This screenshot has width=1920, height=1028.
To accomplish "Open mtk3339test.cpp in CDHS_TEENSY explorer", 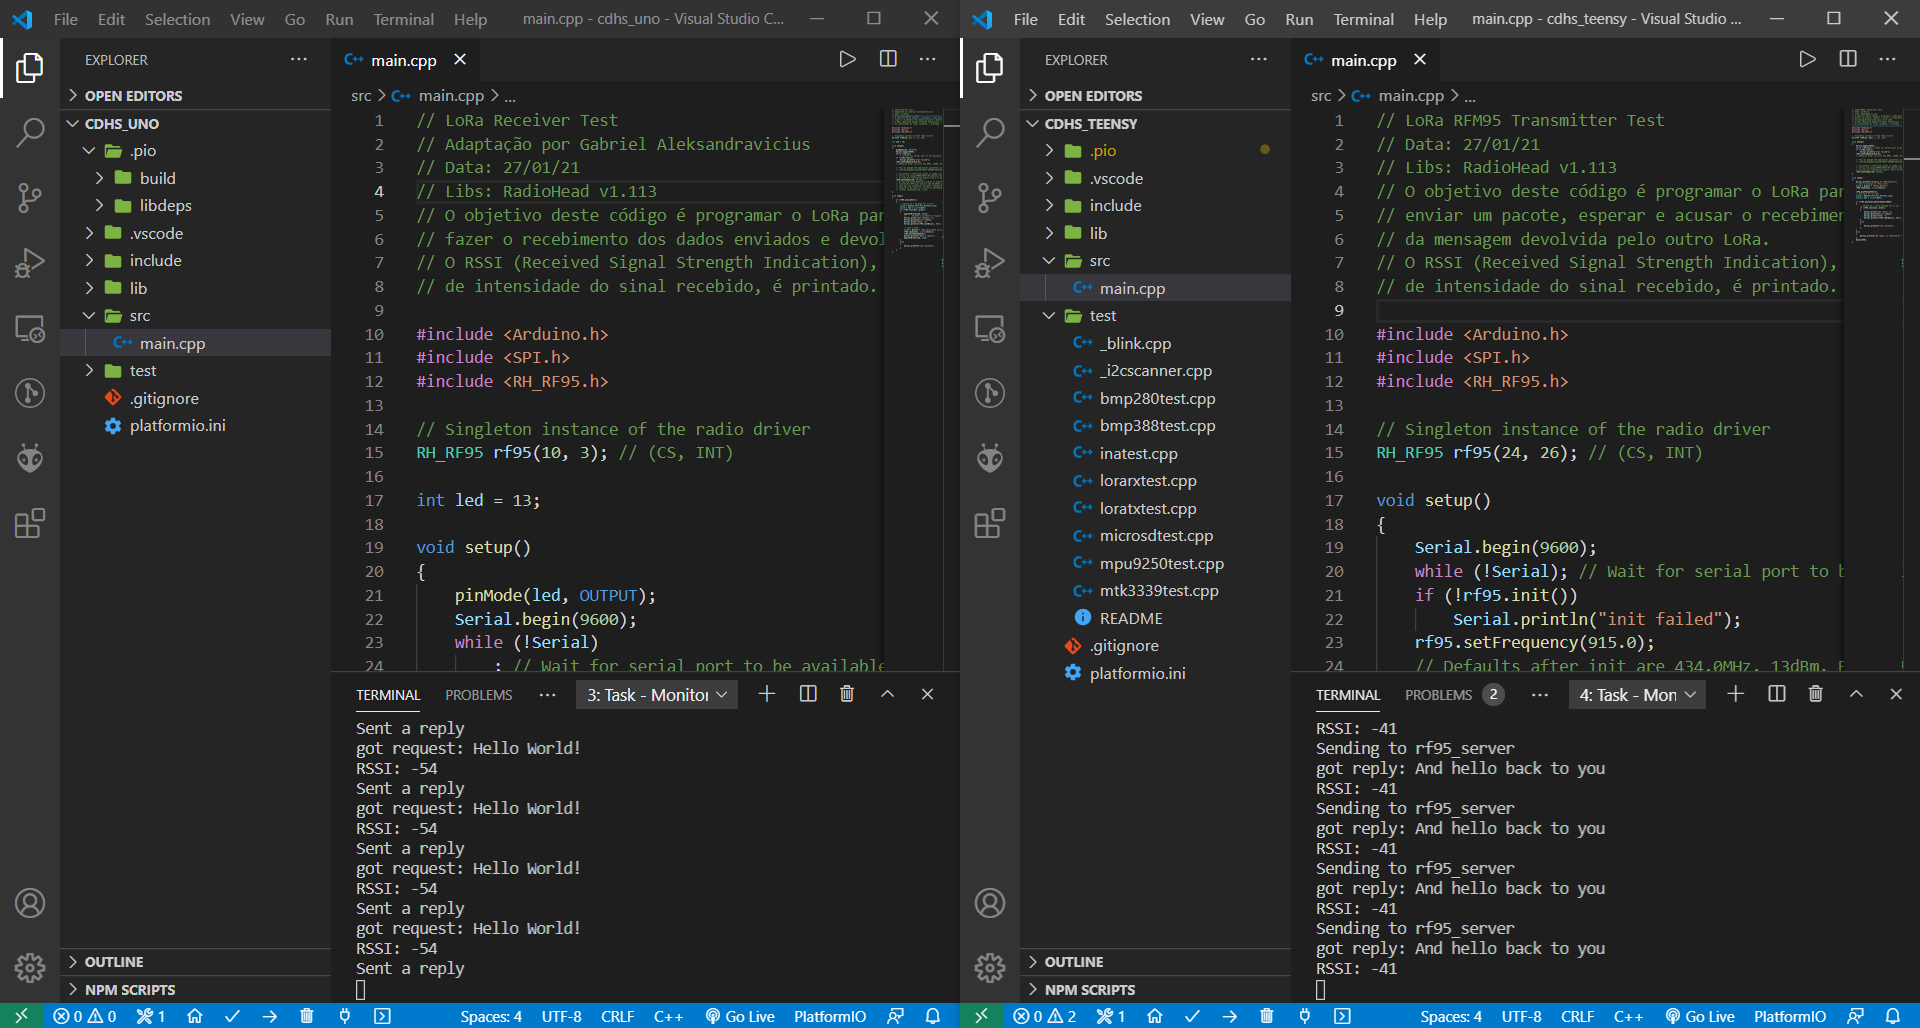I will 1155,591.
